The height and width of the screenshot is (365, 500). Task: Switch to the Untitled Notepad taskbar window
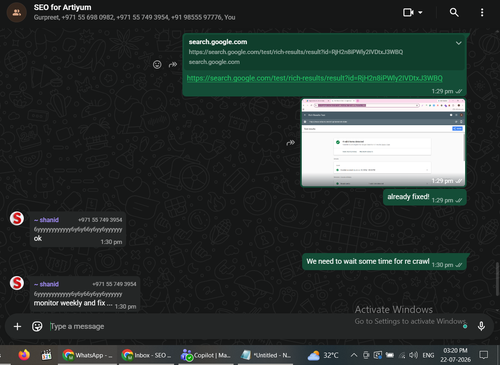pos(266,355)
